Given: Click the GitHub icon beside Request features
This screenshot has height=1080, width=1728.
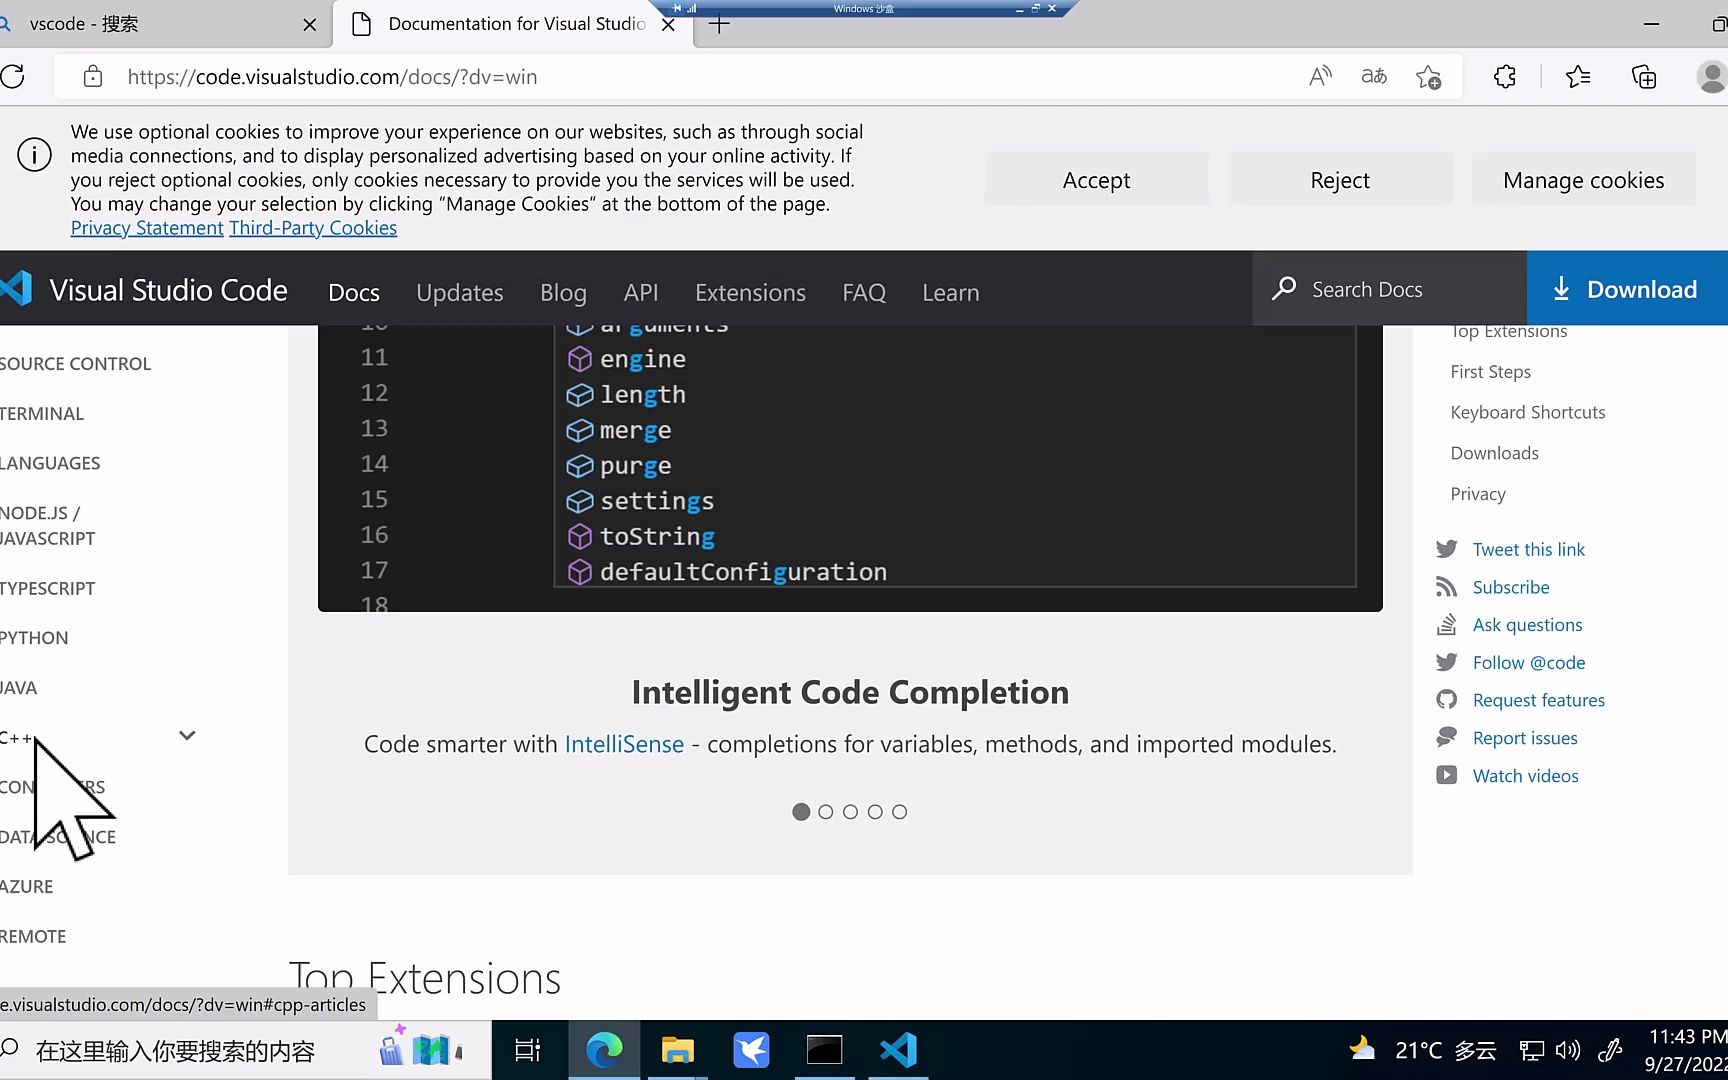Looking at the screenshot, I should click(x=1446, y=700).
